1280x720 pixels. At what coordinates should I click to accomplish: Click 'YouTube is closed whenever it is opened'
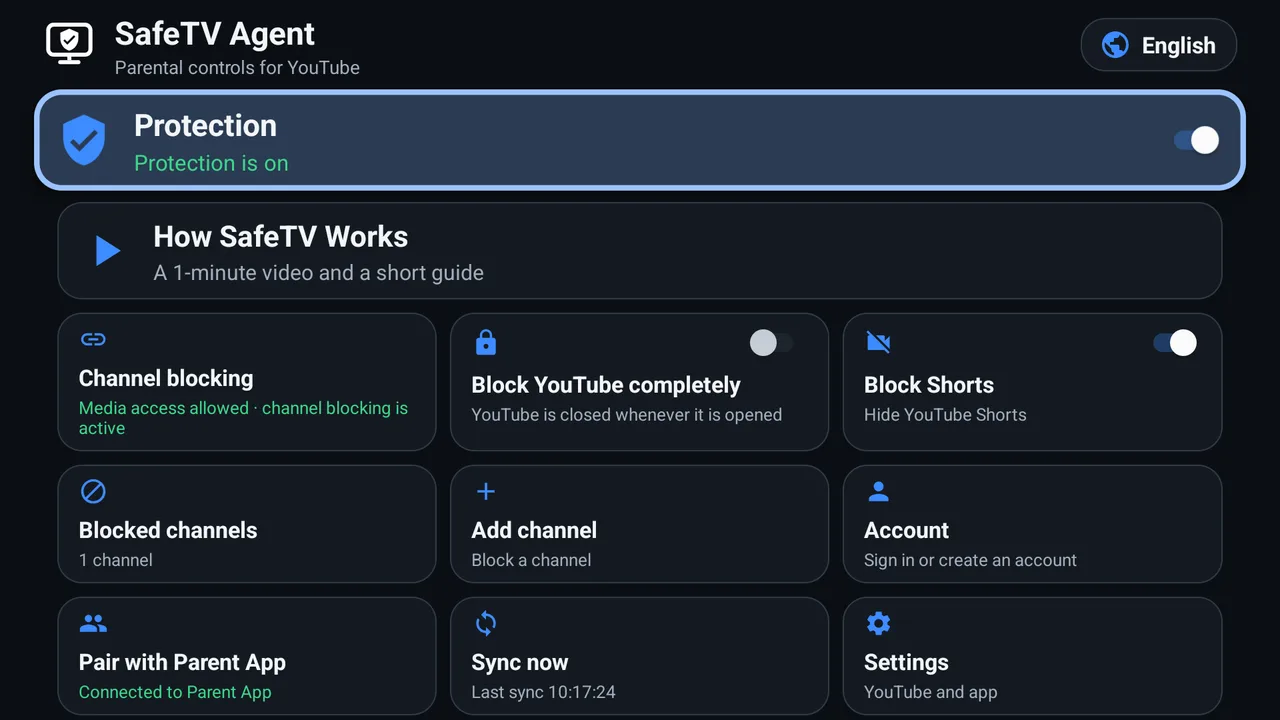point(627,414)
